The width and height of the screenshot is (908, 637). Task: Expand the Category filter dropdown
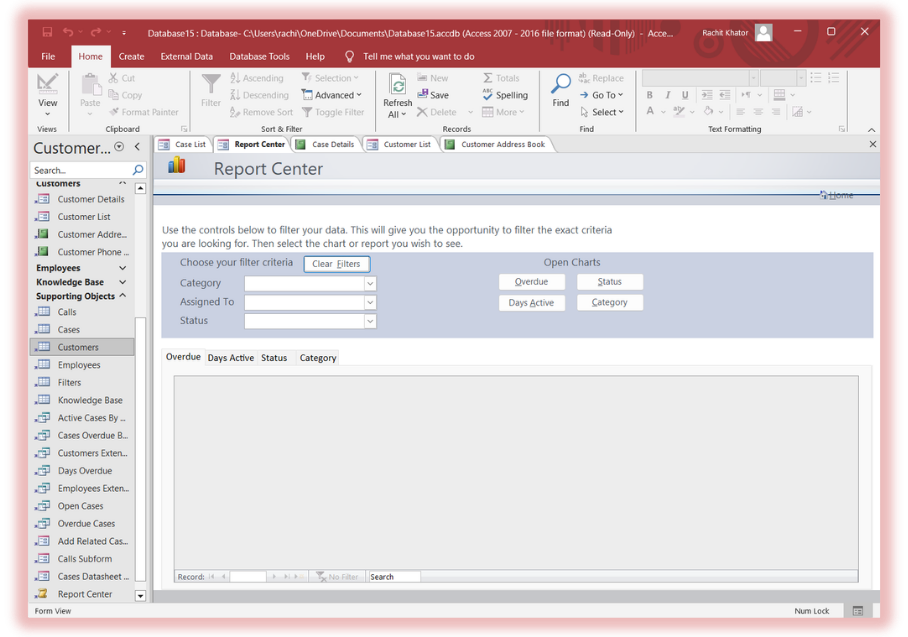370,284
